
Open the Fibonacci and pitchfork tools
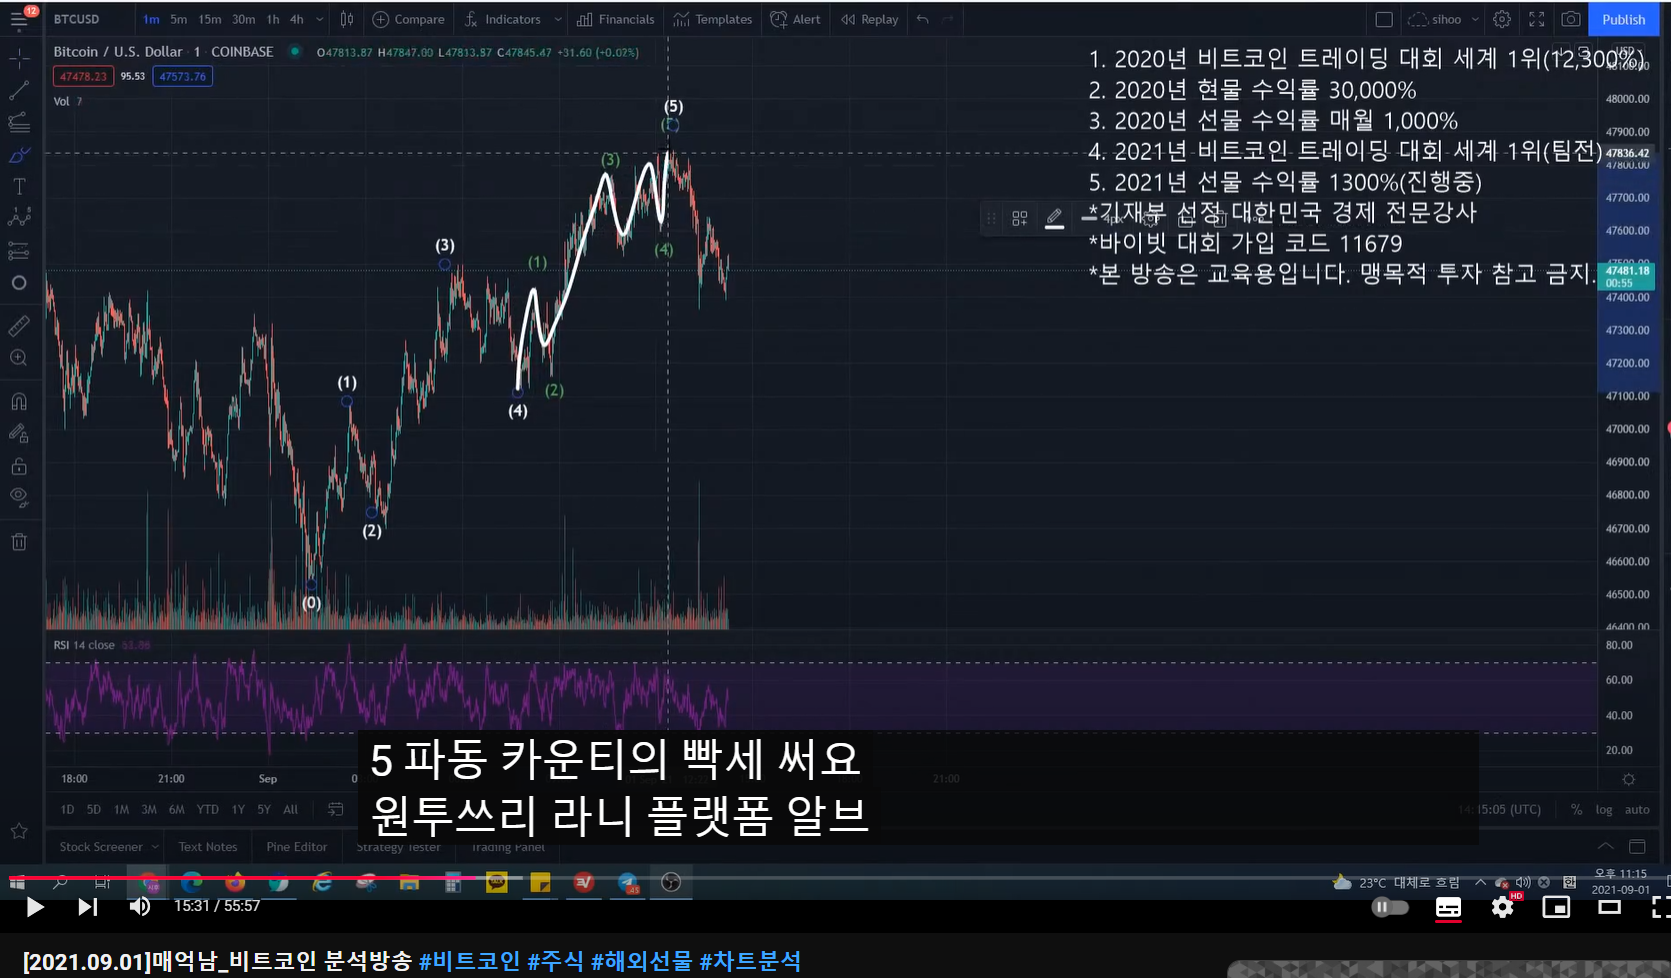[x=19, y=123]
